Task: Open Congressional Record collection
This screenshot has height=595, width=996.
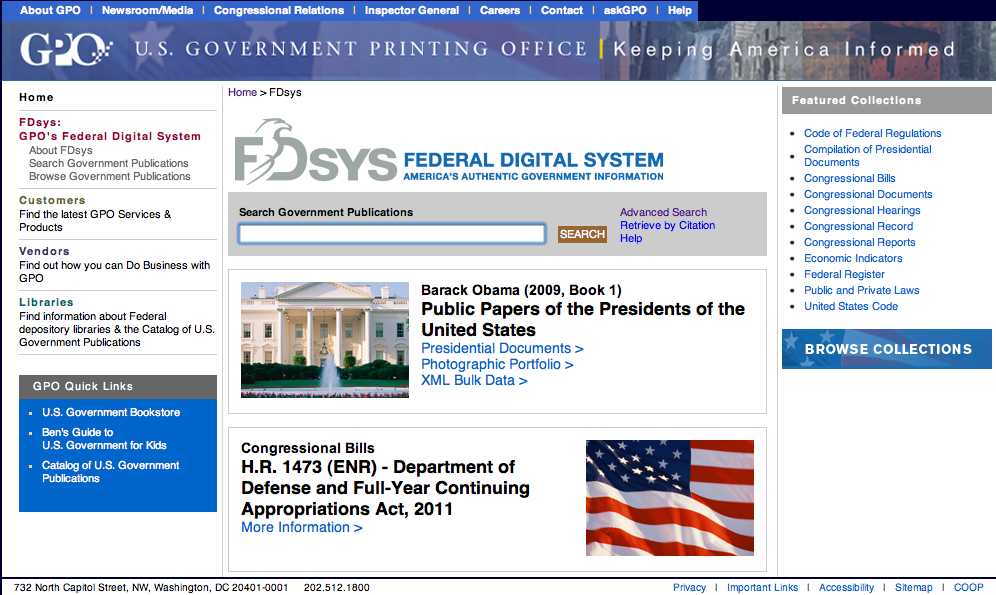Action: coord(858,226)
